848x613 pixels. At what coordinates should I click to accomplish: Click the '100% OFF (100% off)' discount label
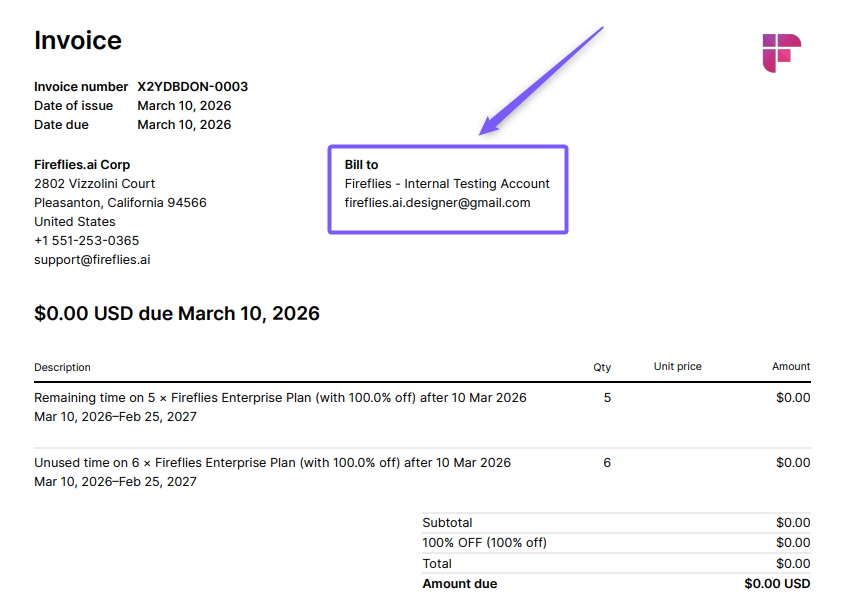point(485,543)
